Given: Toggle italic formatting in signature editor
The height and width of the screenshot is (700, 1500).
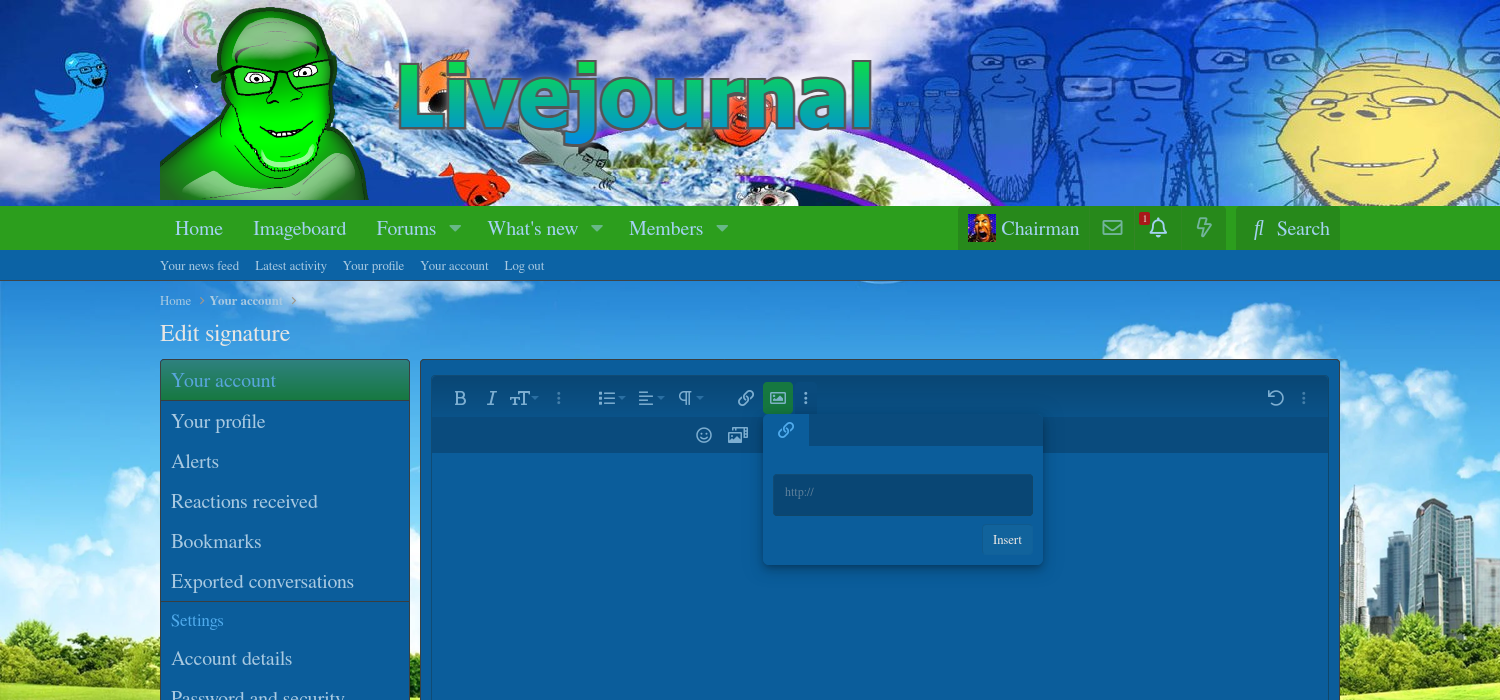Looking at the screenshot, I should click(491, 398).
